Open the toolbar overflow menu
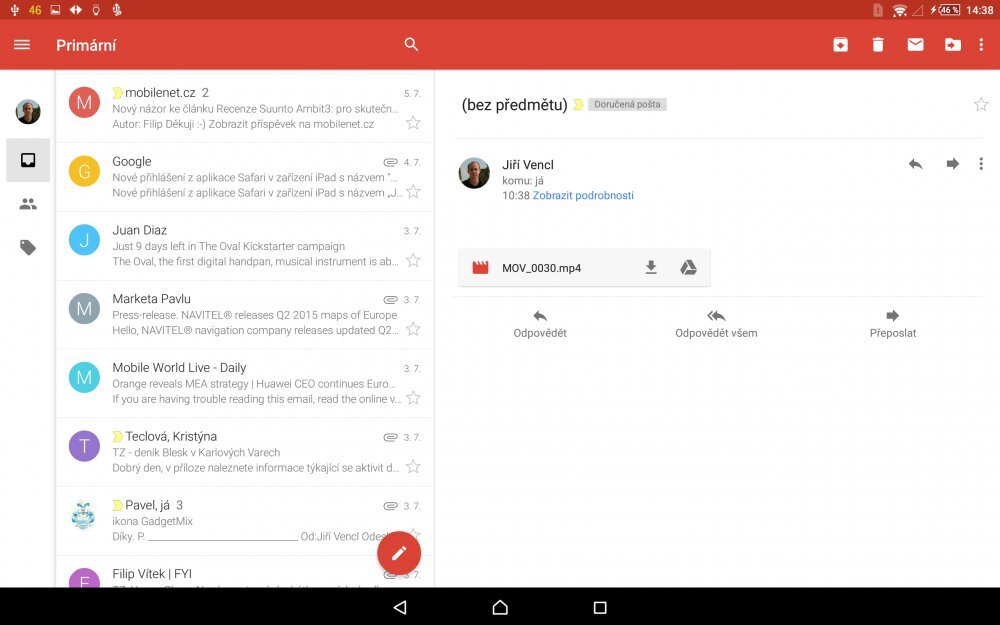The image size is (1000, 625). (x=982, y=45)
